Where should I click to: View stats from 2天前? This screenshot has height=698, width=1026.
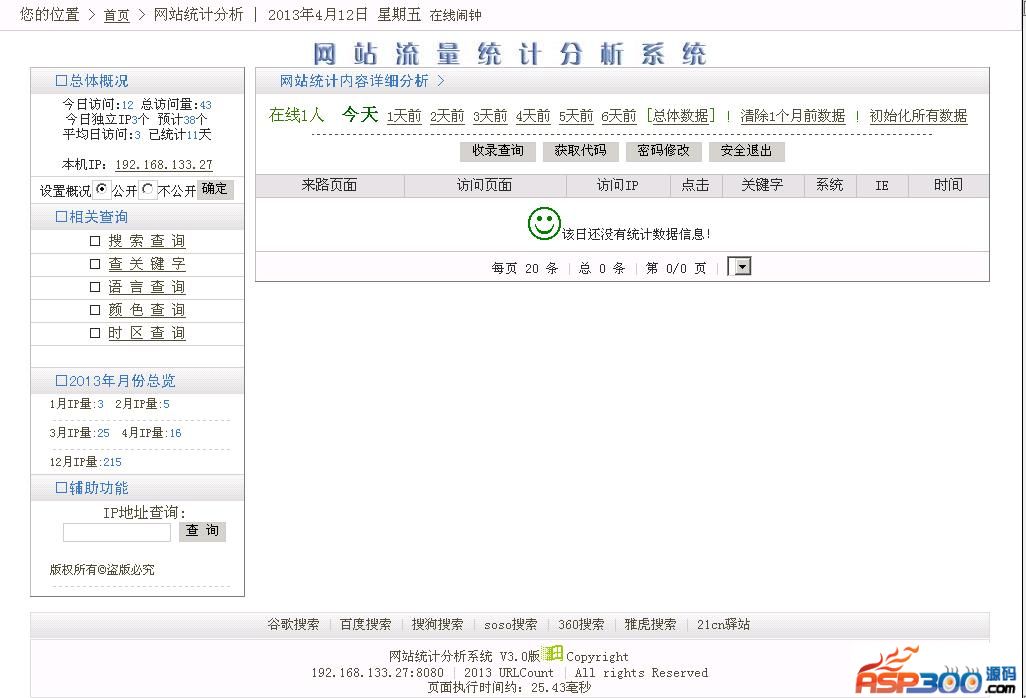(447, 116)
